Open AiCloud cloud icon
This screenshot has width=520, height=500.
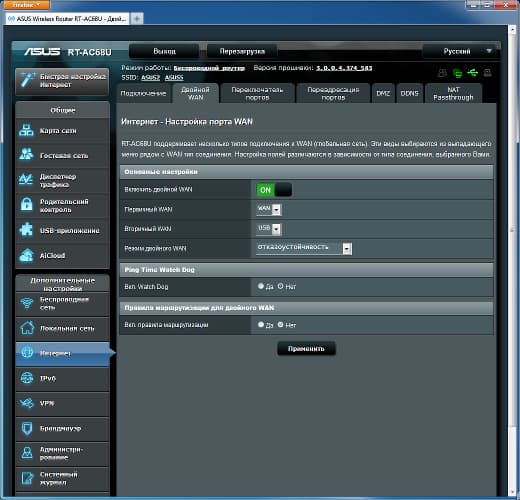[x=26, y=255]
